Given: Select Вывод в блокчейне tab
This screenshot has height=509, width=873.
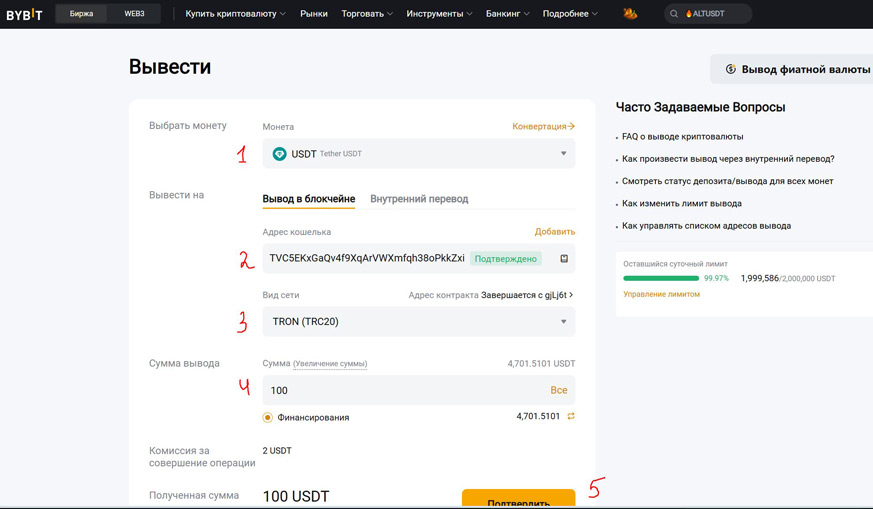Looking at the screenshot, I should click(x=308, y=199).
